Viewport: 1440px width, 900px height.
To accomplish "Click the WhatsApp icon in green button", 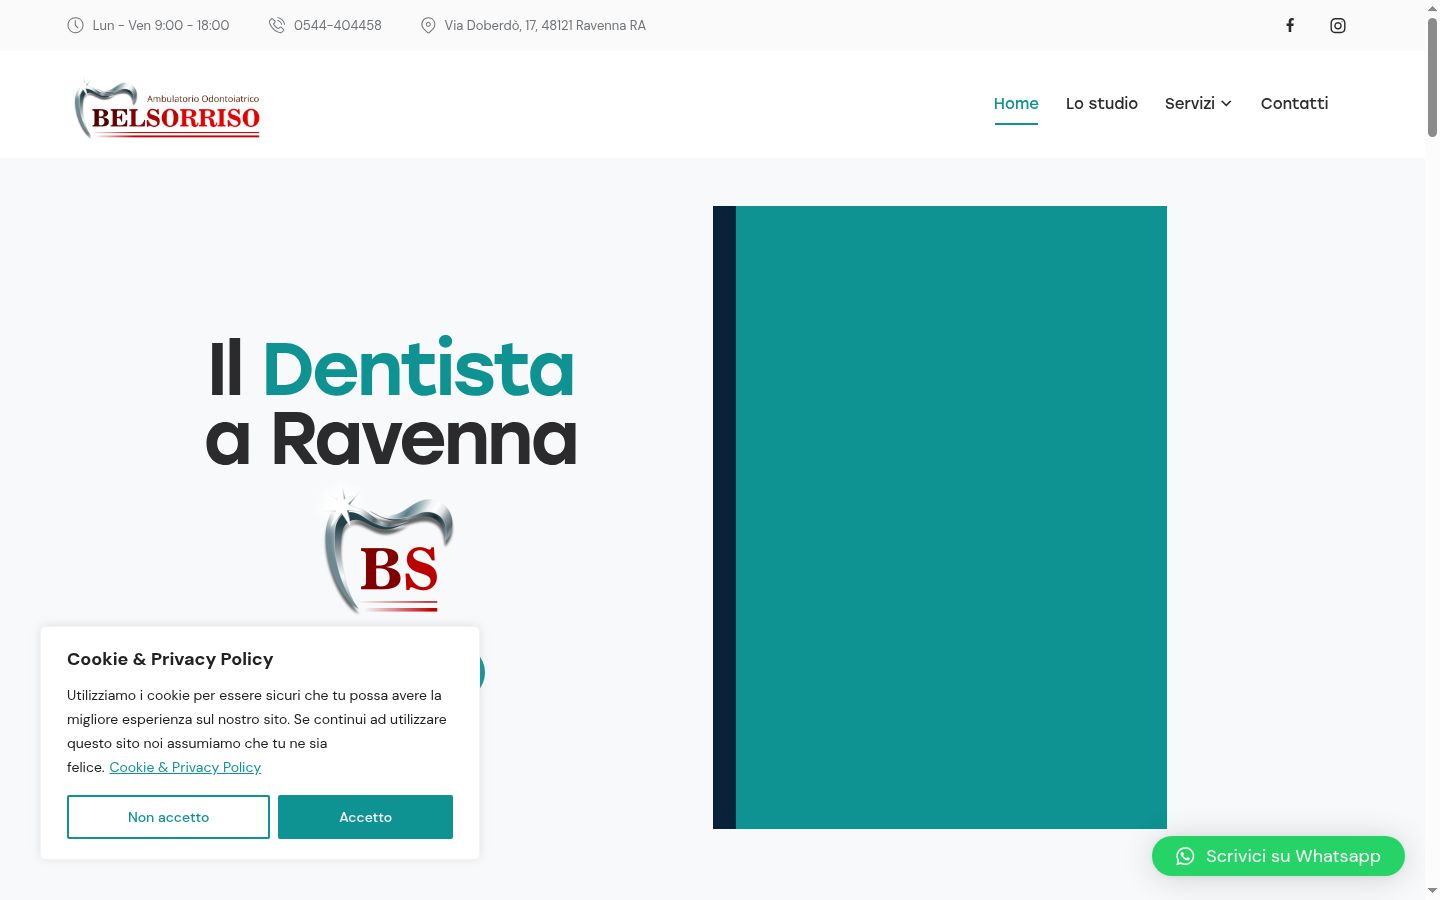I will [x=1185, y=856].
